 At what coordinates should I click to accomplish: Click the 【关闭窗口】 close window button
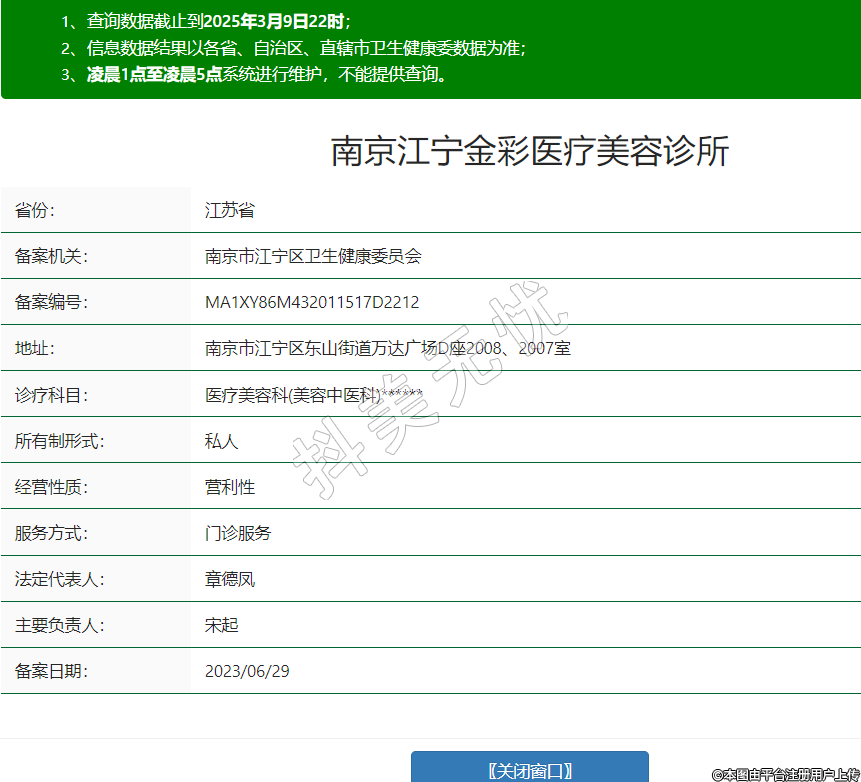click(529, 769)
